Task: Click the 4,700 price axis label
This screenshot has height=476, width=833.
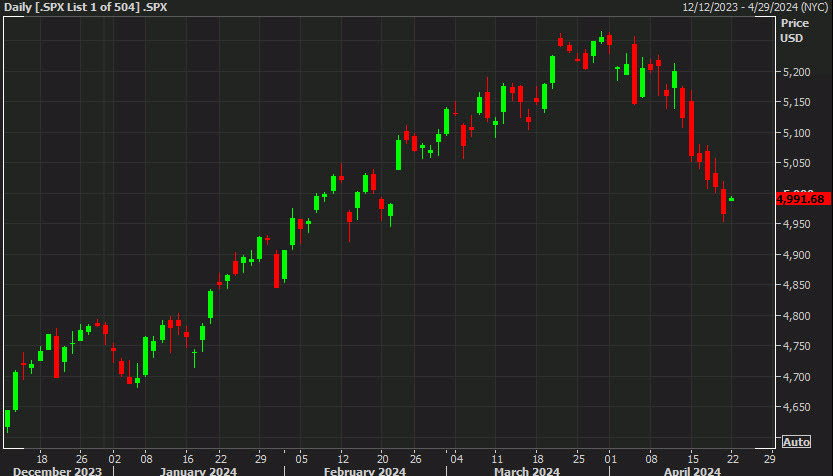Action: point(796,377)
